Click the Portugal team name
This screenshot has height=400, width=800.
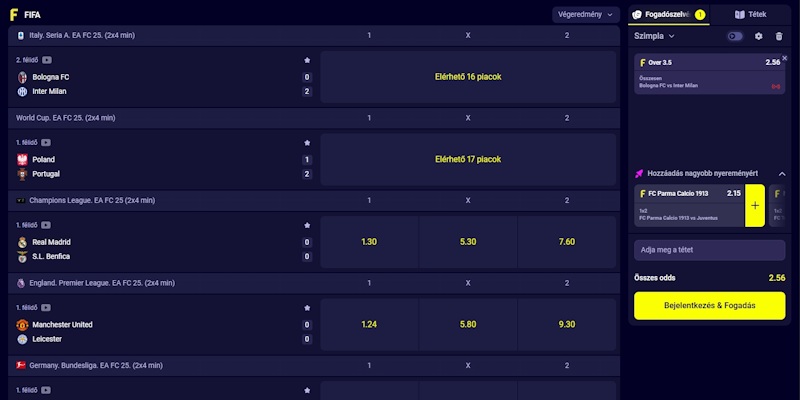pos(46,174)
